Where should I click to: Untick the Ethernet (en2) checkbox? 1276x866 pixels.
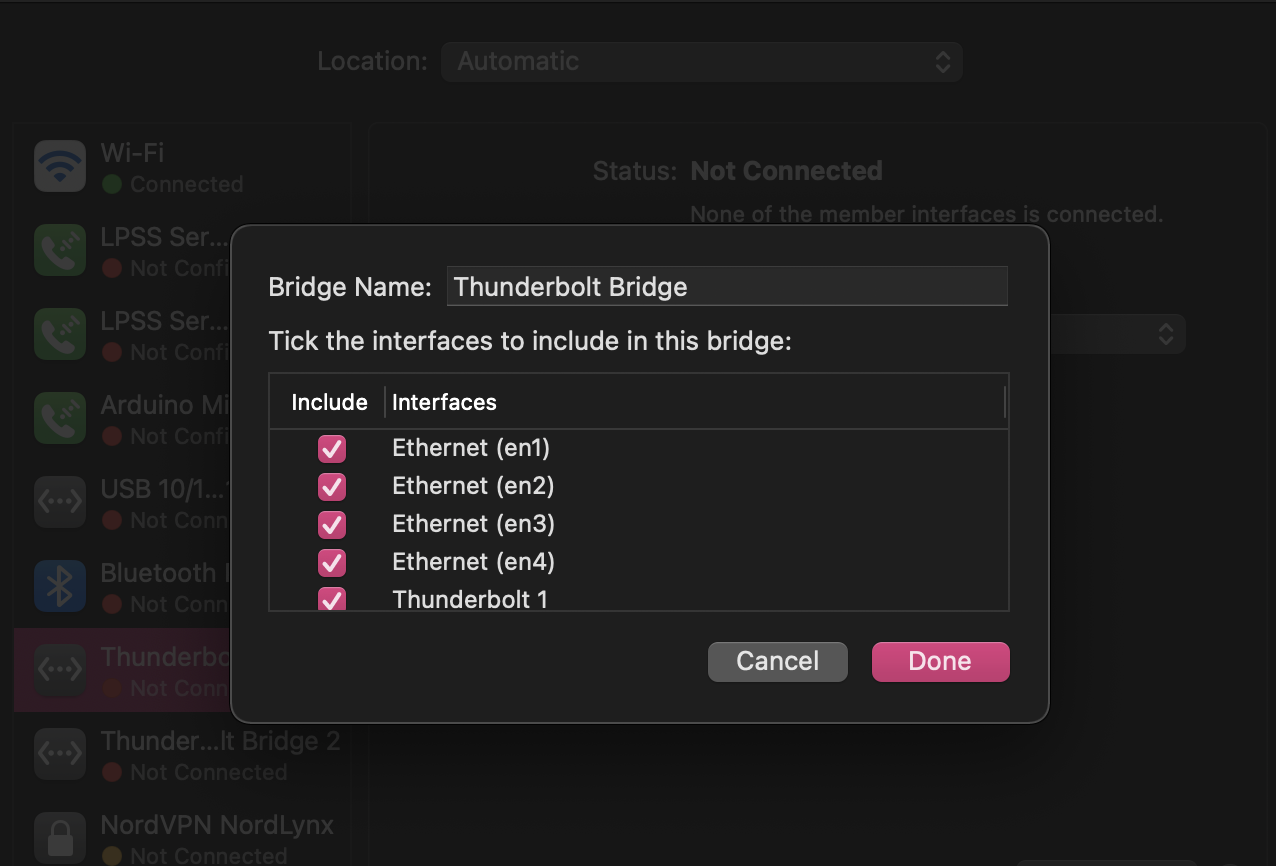pyautogui.click(x=332, y=486)
